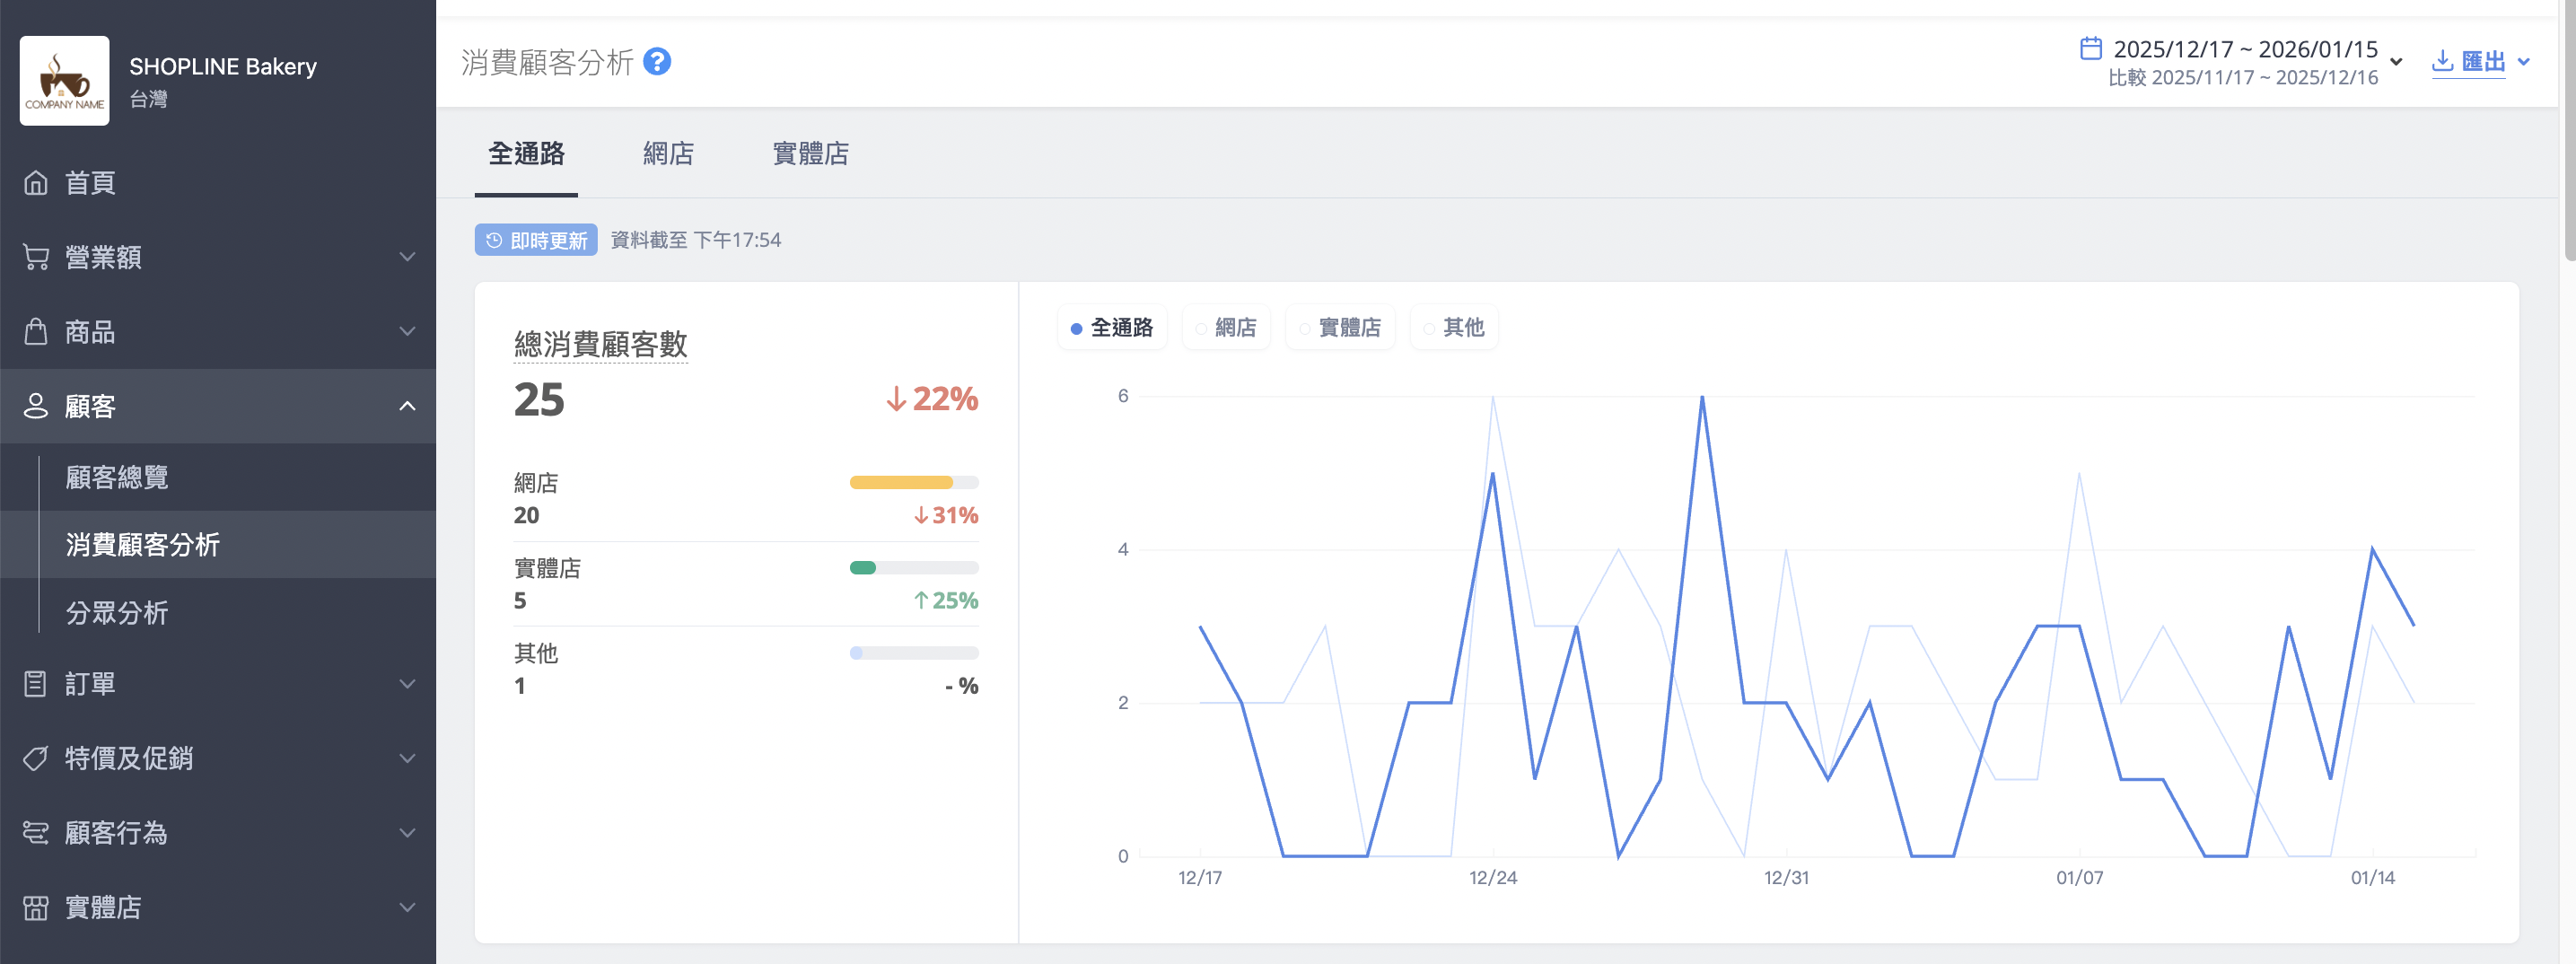Click the home icon for 首頁
Image resolution: width=2576 pixels, height=964 pixels.
[x=36, y=183]
